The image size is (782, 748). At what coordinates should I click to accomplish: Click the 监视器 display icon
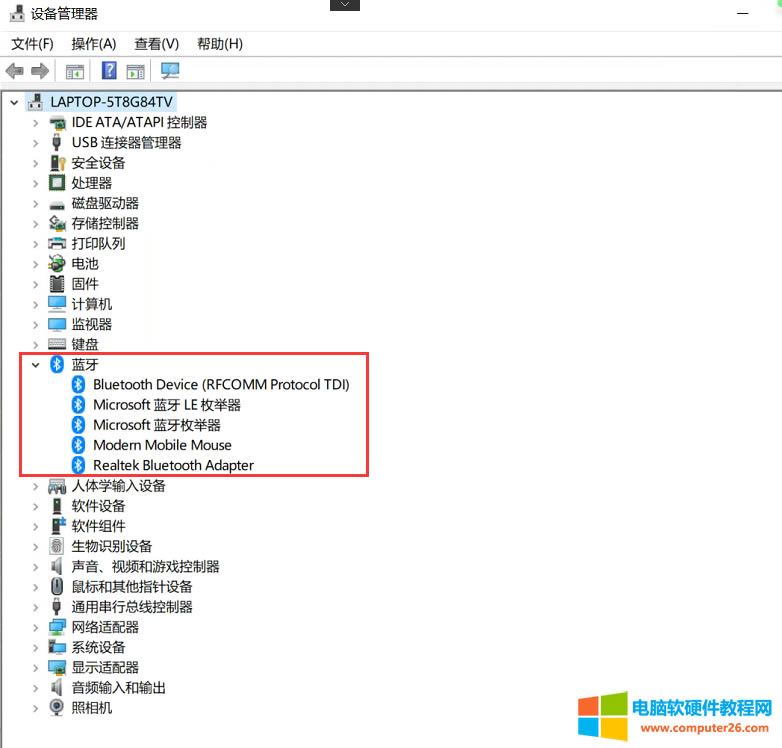point(57,324)
